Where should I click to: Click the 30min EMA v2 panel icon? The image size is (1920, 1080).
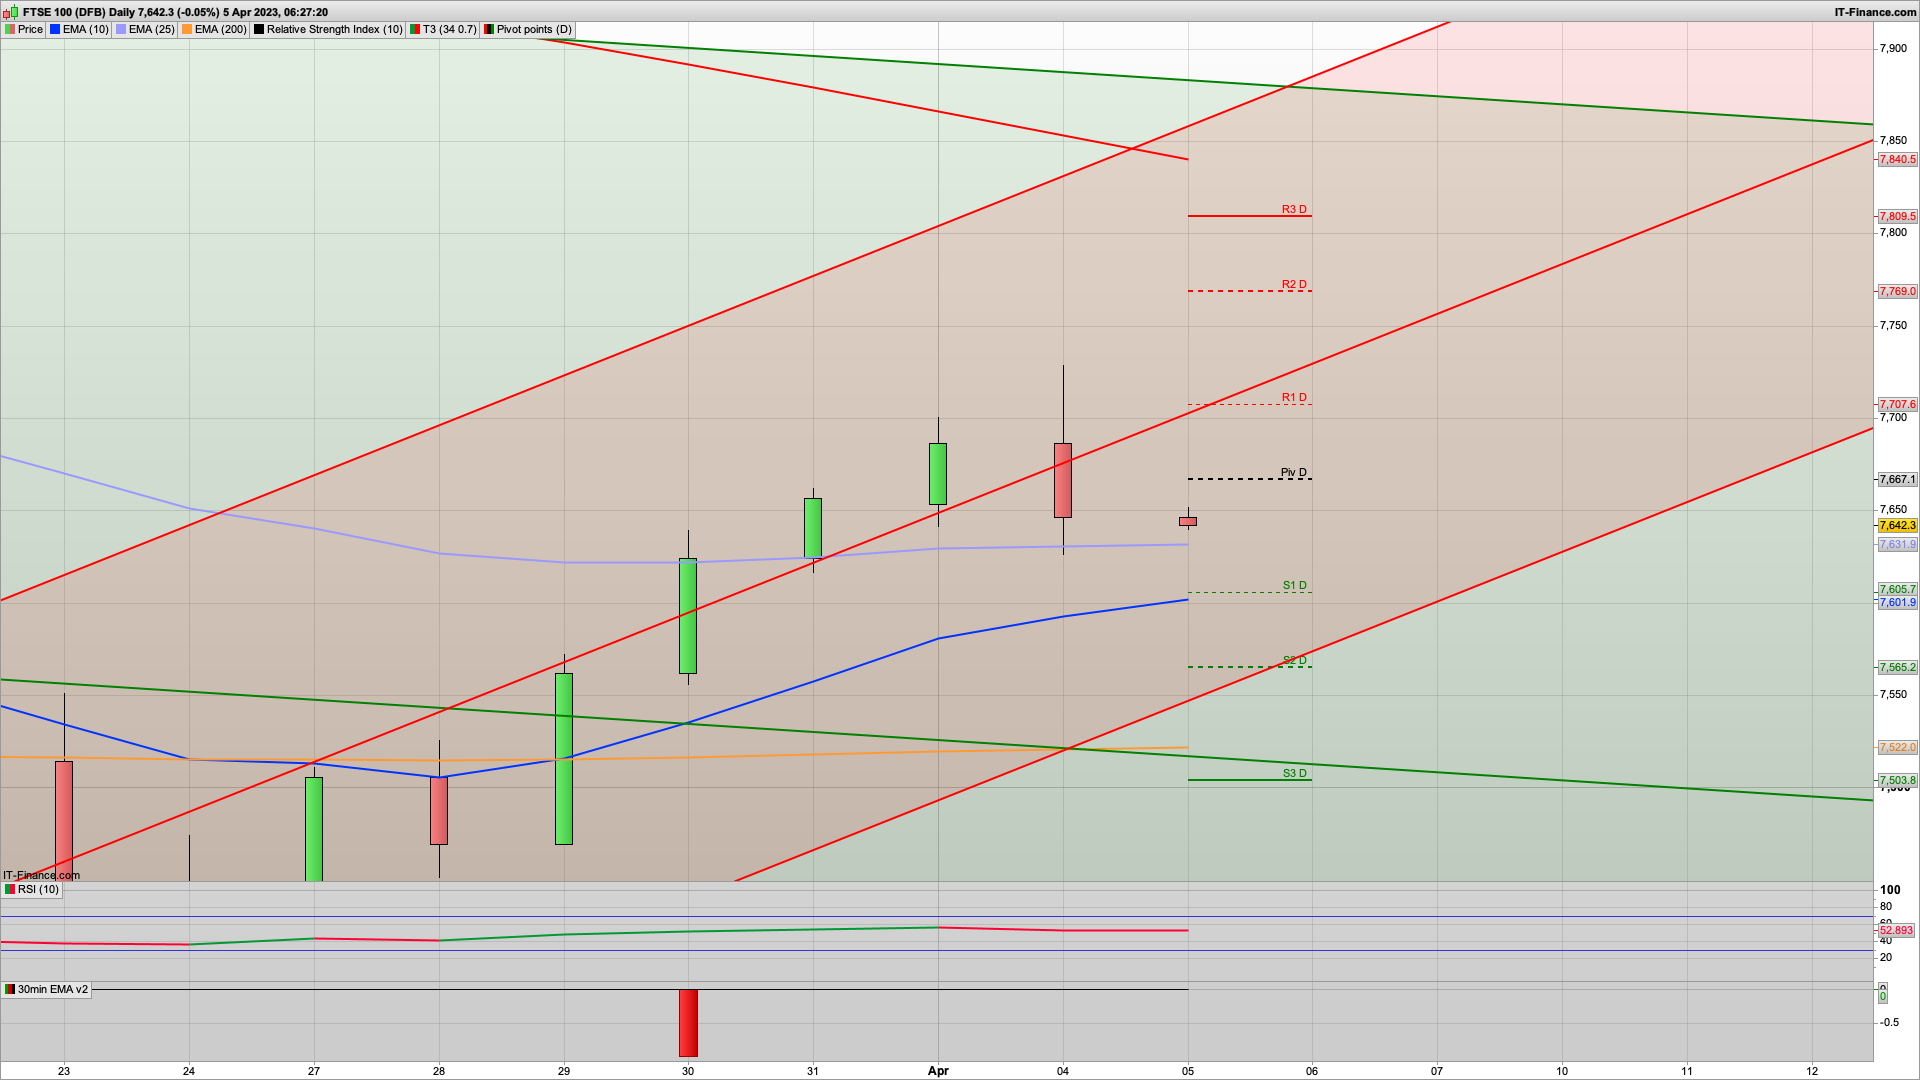pos(10,989)
